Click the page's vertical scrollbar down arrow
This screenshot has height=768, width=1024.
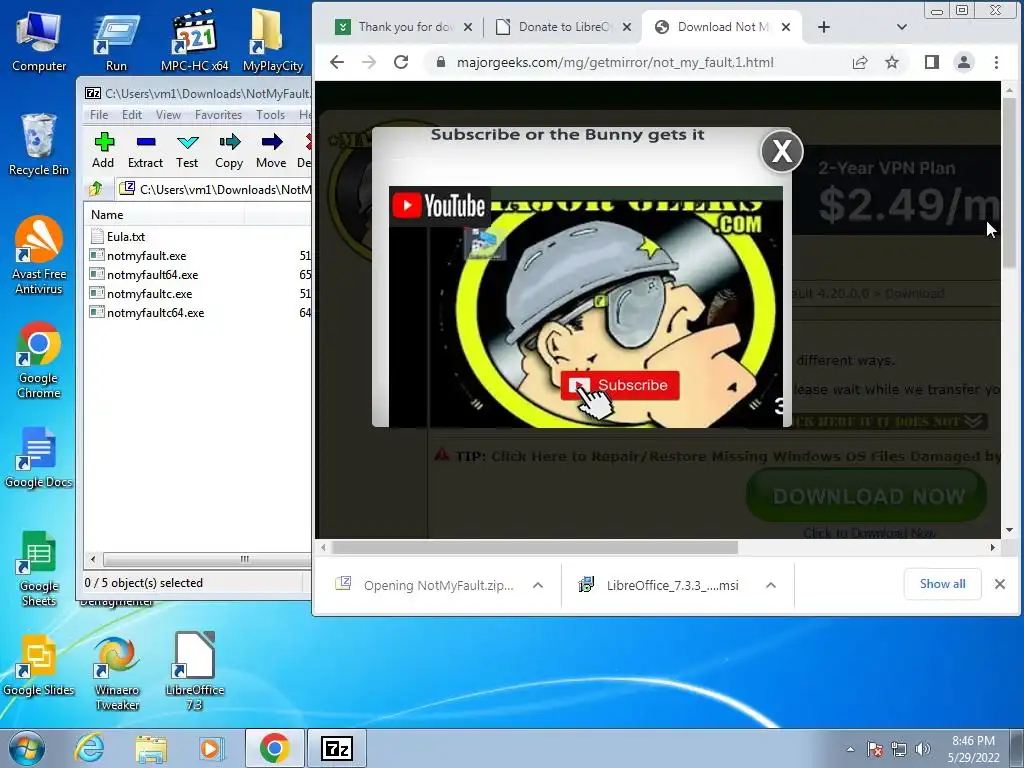[x=1009, y=530]
